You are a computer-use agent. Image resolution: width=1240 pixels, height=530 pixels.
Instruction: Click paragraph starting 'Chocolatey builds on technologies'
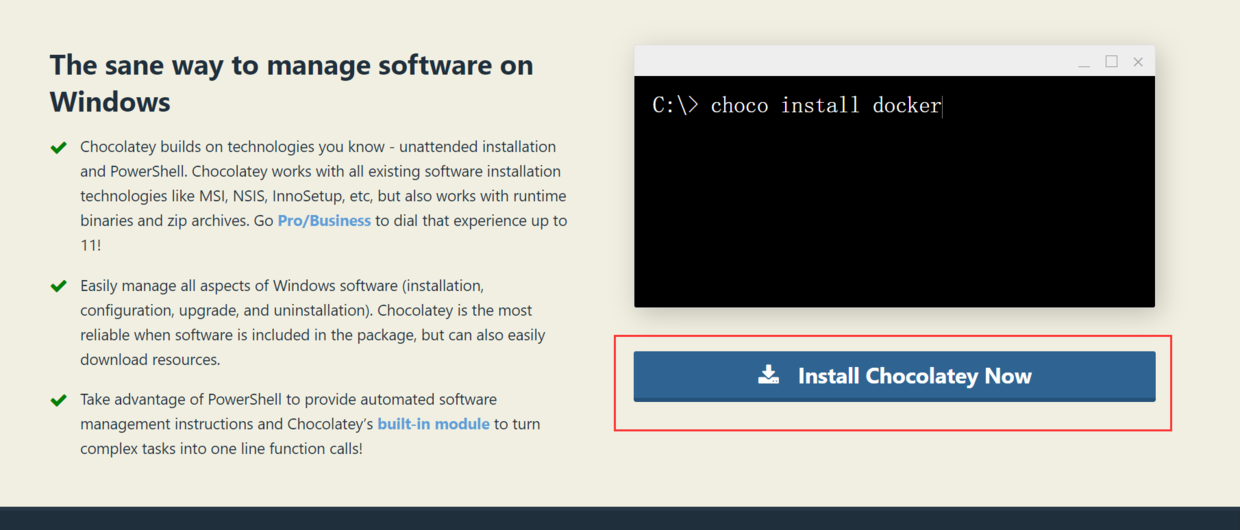point(323,196)
